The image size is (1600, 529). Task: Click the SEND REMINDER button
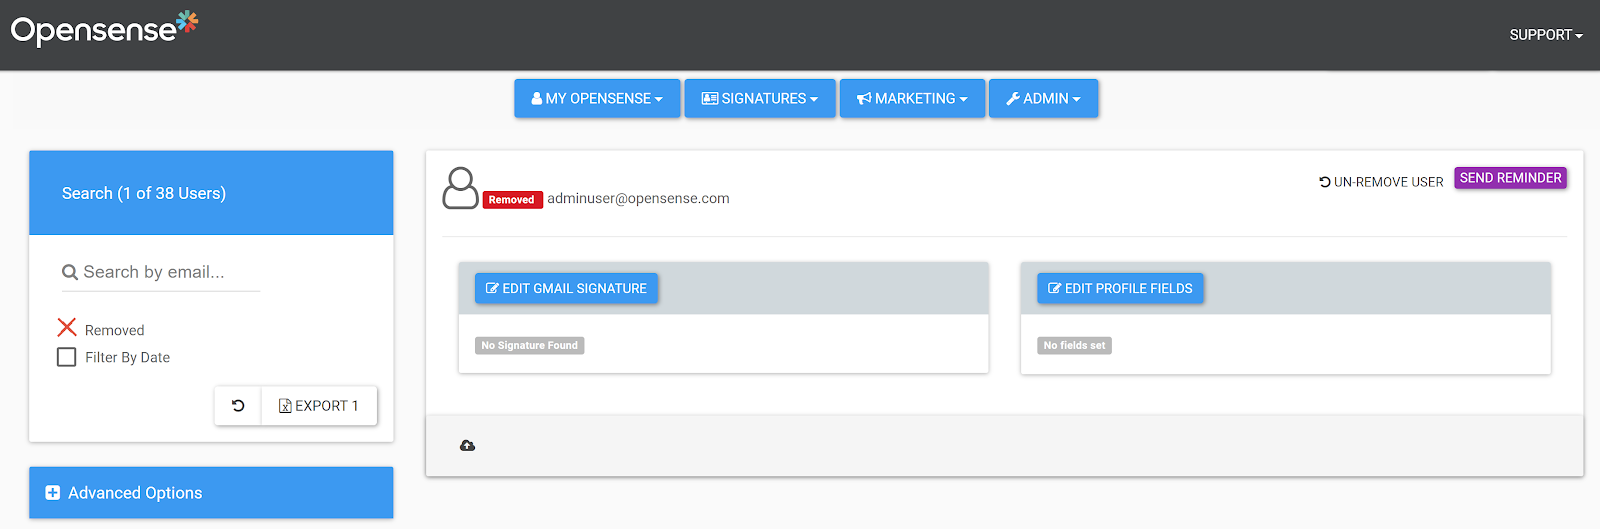click(x=1510, y=178)
